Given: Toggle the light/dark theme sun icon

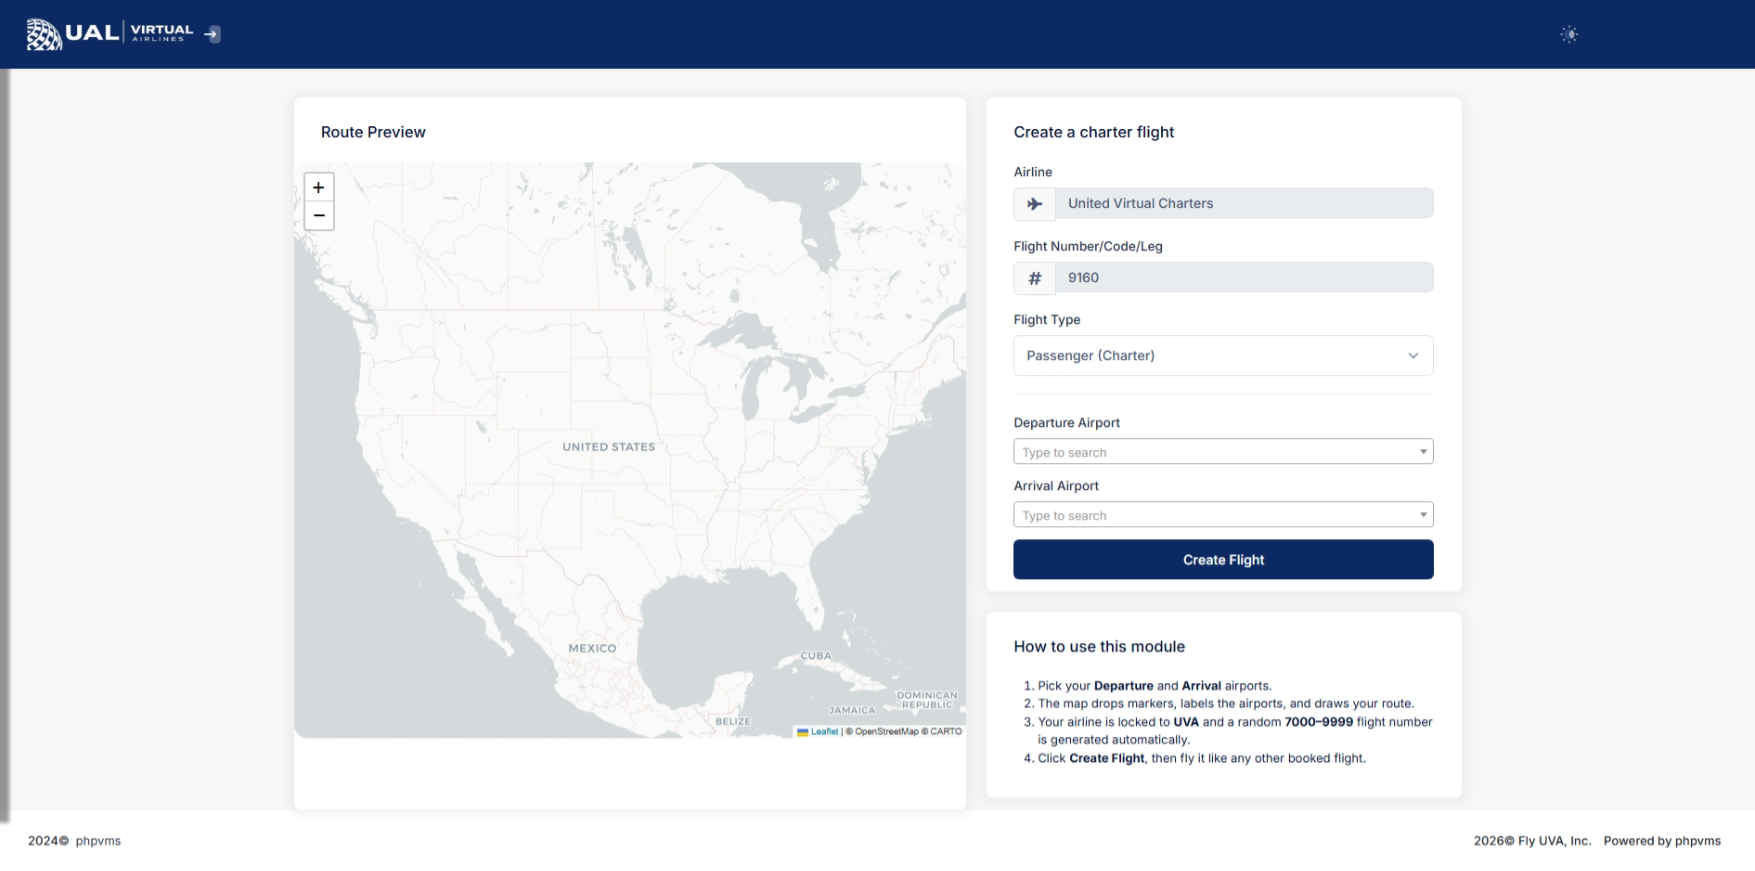Looking at the screenshot, I should [x=1569, y=35].
